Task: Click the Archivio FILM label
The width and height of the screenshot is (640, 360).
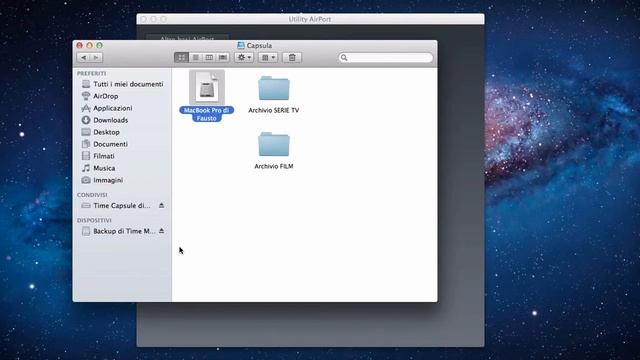Action: click(x=274, y=166)
